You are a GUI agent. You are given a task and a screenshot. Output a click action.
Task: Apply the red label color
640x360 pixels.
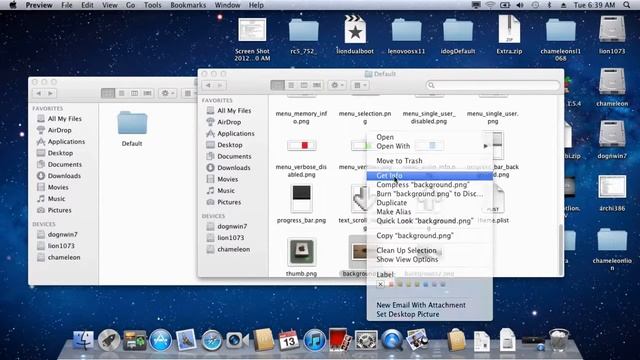391,284
